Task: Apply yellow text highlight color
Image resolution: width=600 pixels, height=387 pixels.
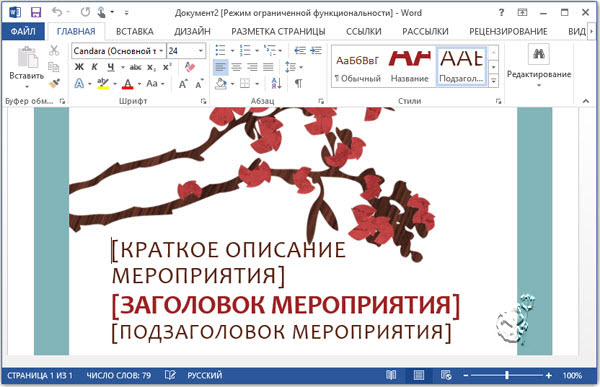Action: click(x=103, y=83)
